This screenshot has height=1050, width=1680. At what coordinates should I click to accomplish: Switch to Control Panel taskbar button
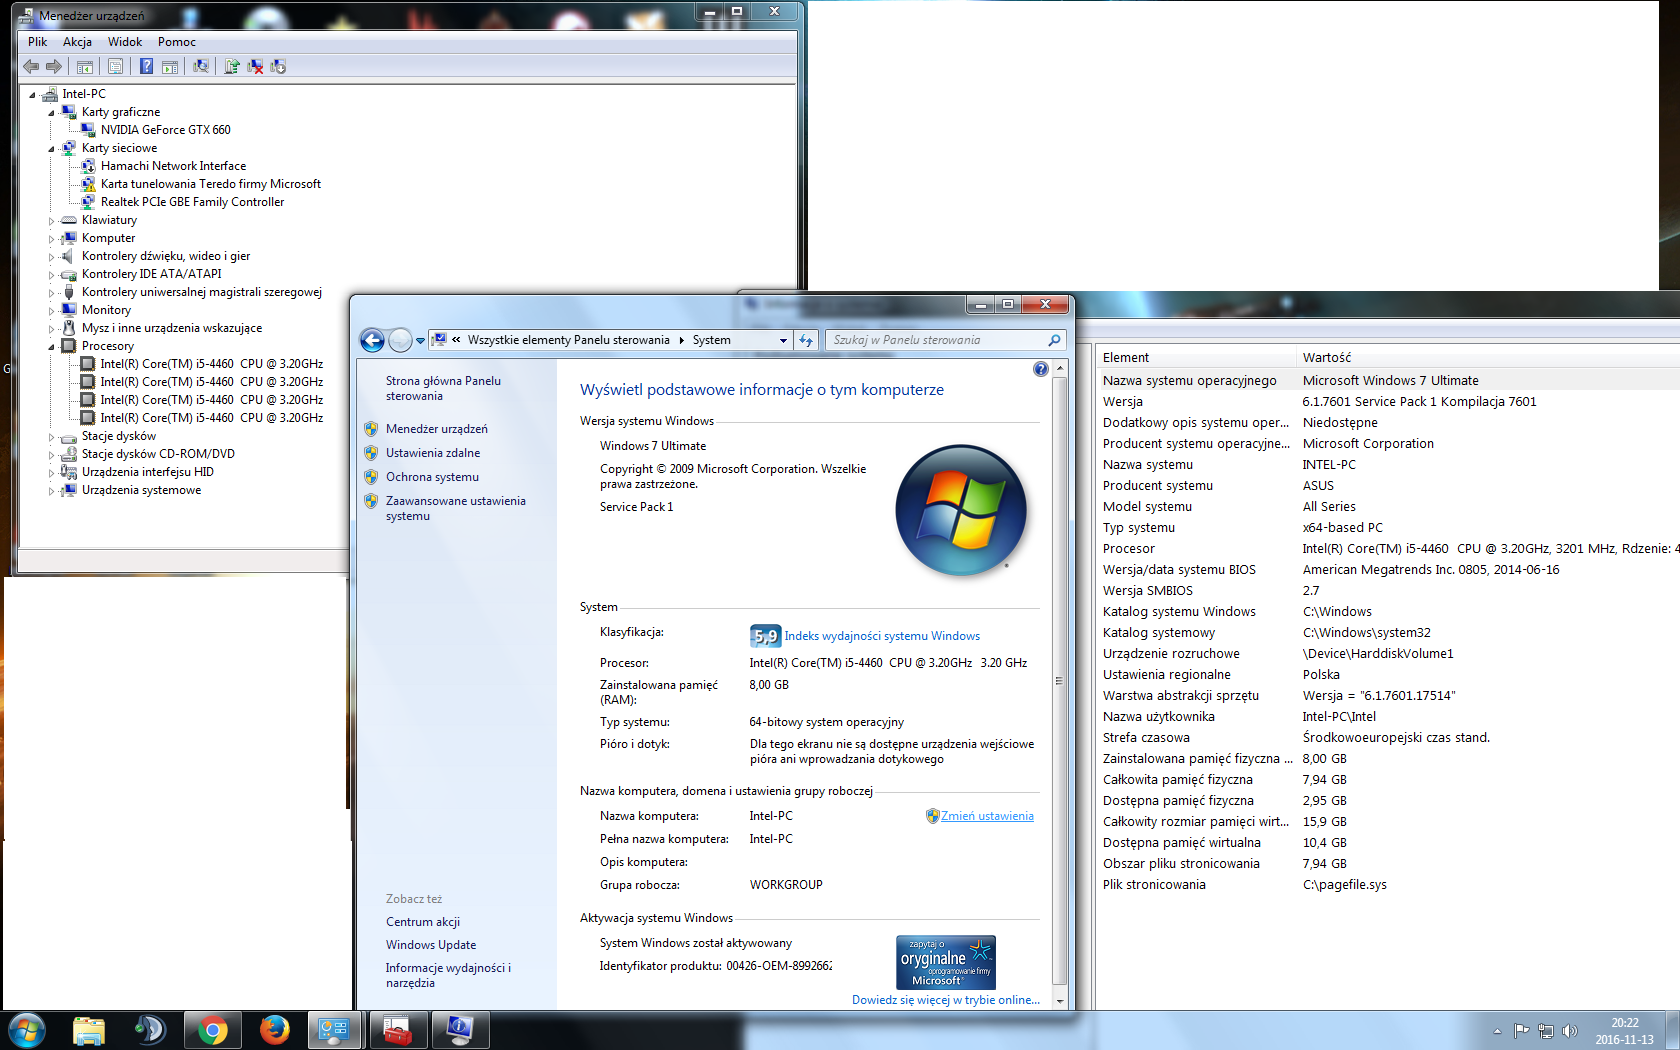pos(334,1030)
